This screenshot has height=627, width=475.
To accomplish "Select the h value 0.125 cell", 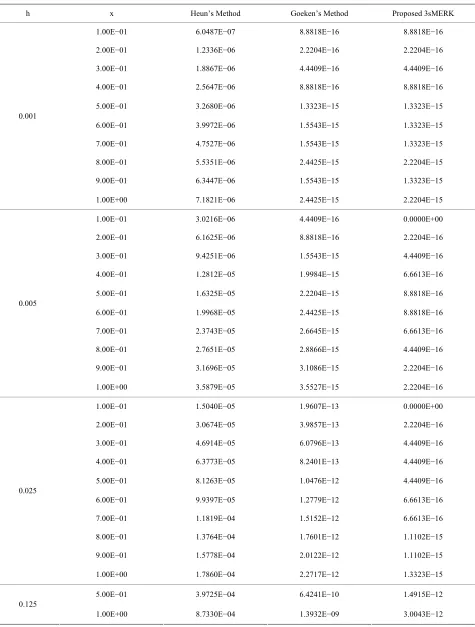I will [28, 604].
